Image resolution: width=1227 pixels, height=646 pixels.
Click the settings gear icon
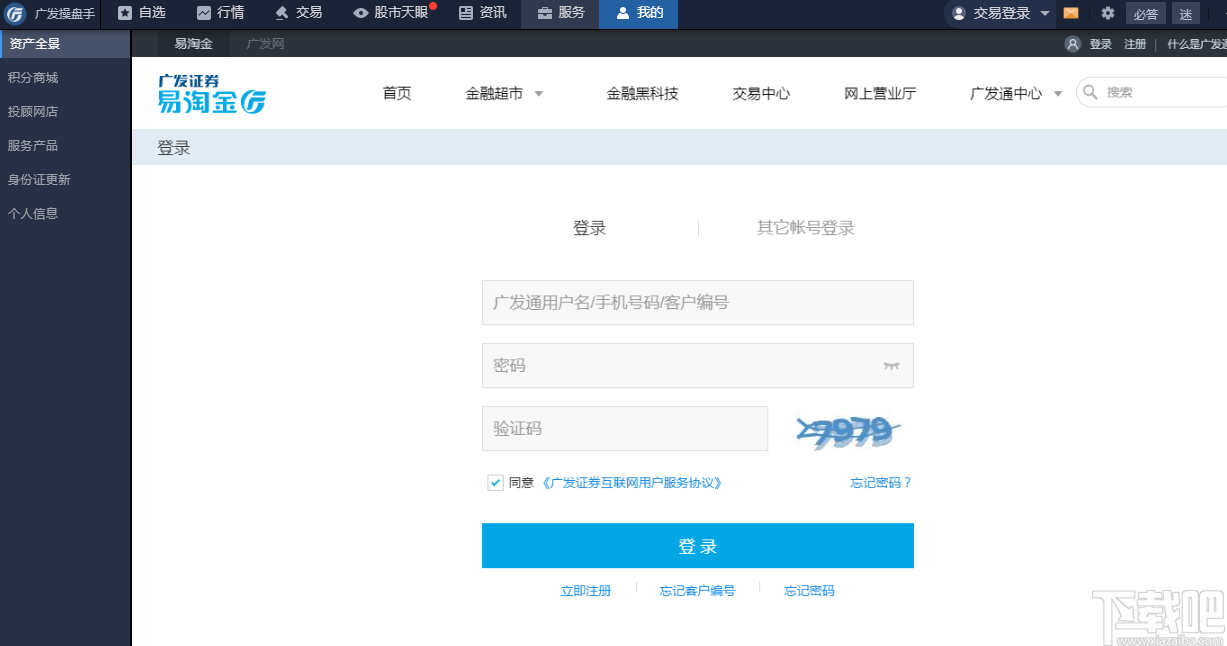(1107, 13)
